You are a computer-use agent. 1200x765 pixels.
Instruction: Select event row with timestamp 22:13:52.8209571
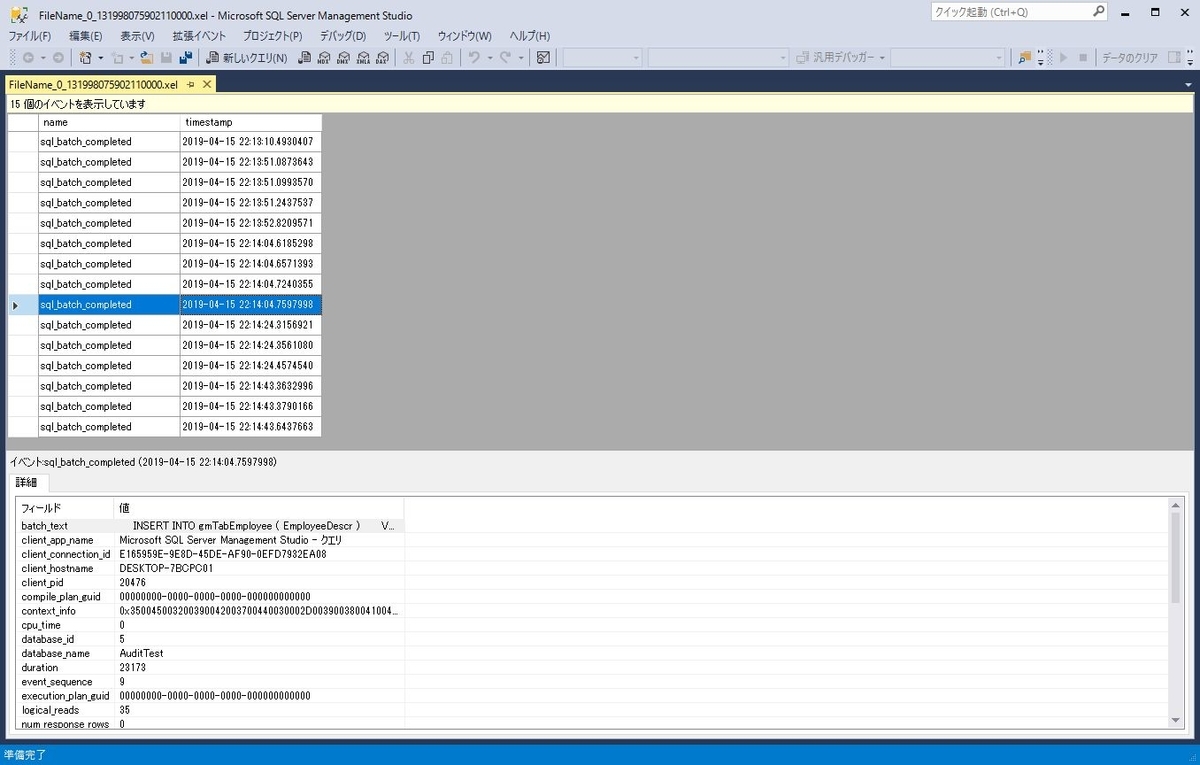165,223
